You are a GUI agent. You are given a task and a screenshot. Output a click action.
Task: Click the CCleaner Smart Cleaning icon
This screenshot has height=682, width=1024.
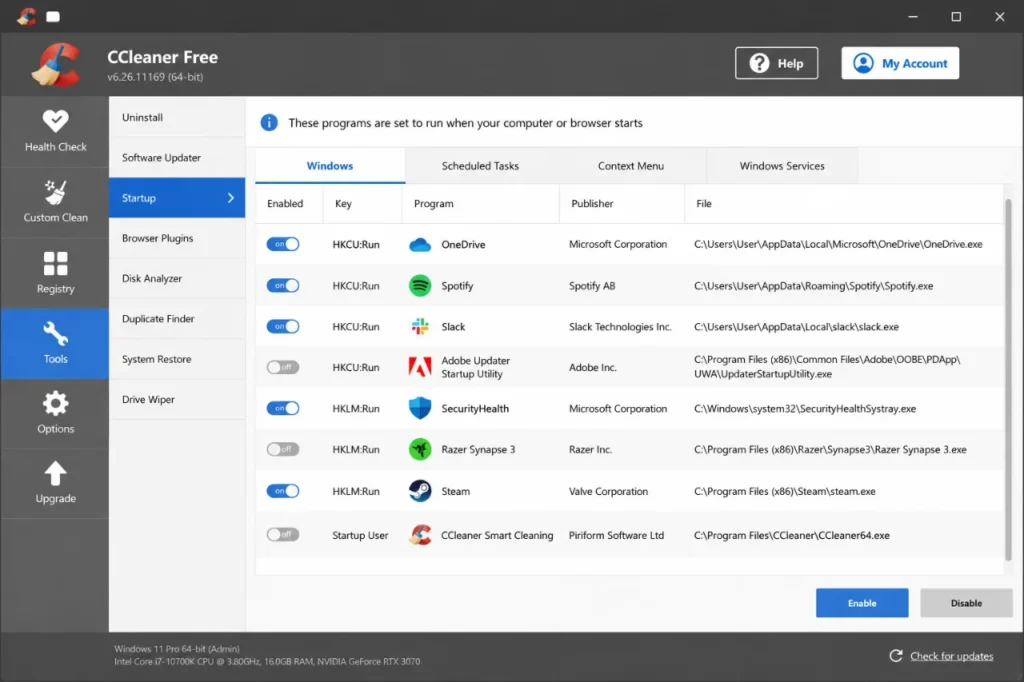[420, 535]
